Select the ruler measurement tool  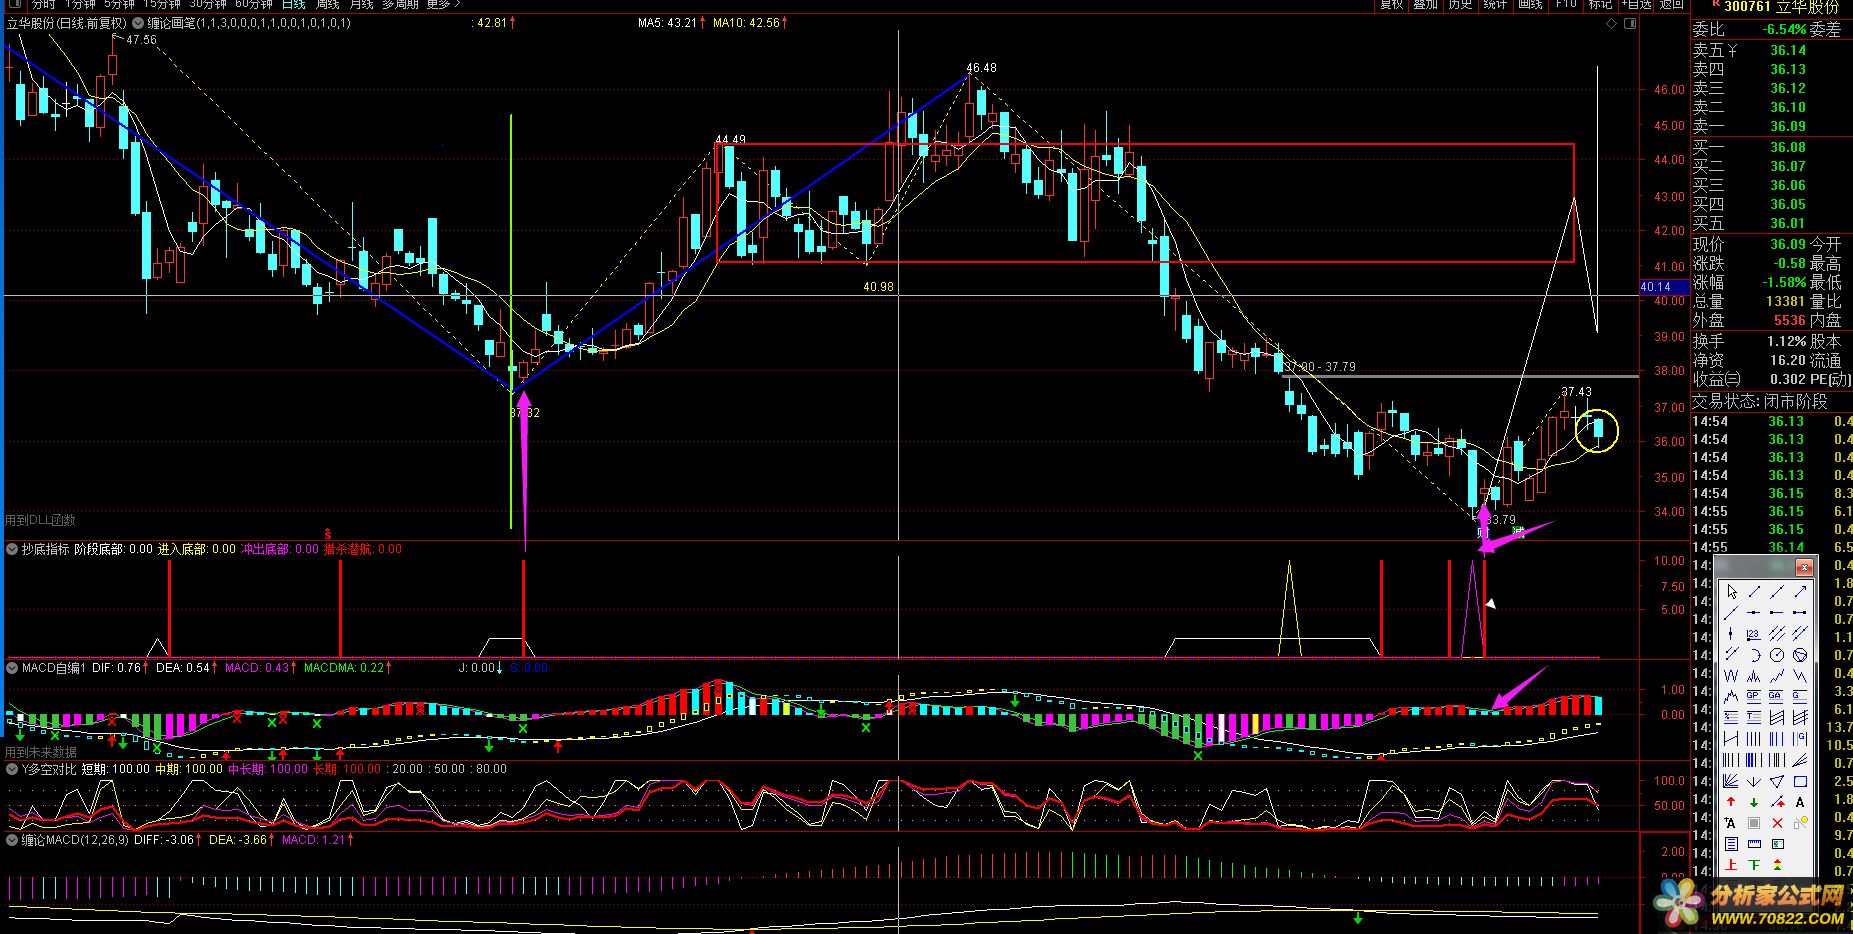click(1754, 844)
